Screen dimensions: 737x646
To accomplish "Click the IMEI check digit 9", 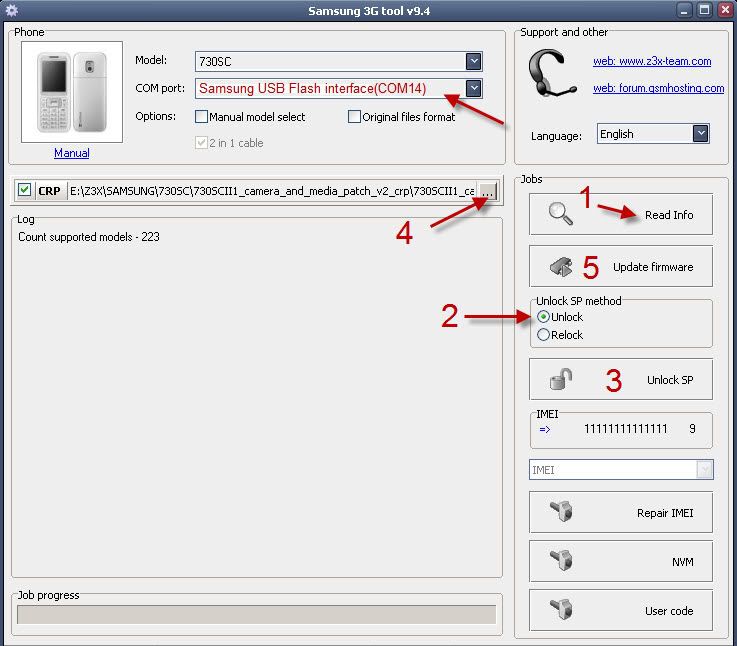I will tap(692, 429).
